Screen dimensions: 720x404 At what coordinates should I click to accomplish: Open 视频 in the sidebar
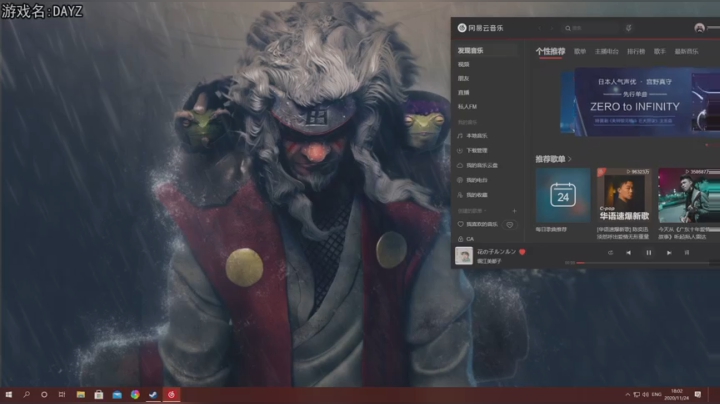[464, 64]
